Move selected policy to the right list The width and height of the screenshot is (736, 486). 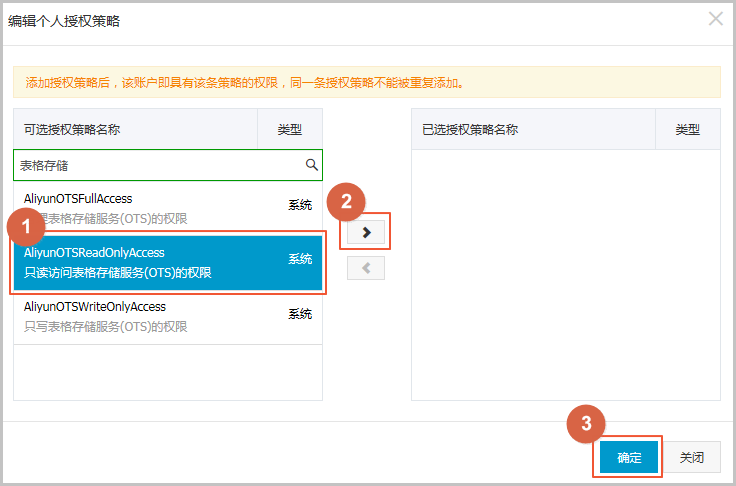point(366,232)
